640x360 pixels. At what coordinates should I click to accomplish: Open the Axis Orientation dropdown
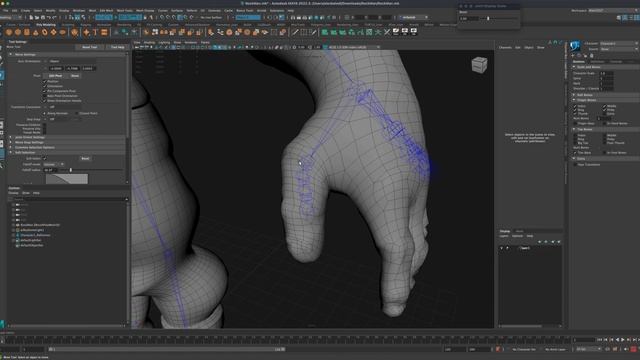click(72, 61)
